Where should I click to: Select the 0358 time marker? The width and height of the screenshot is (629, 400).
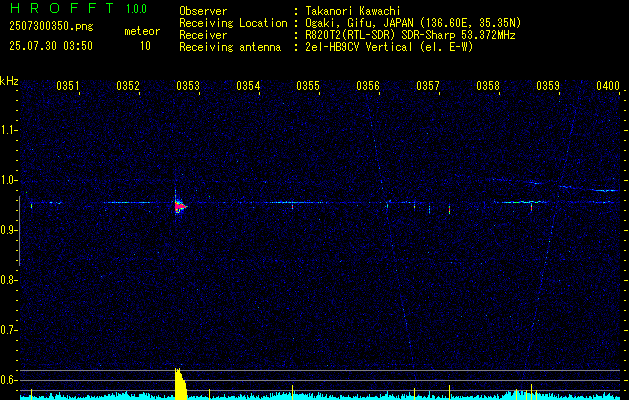pos(488,85)
